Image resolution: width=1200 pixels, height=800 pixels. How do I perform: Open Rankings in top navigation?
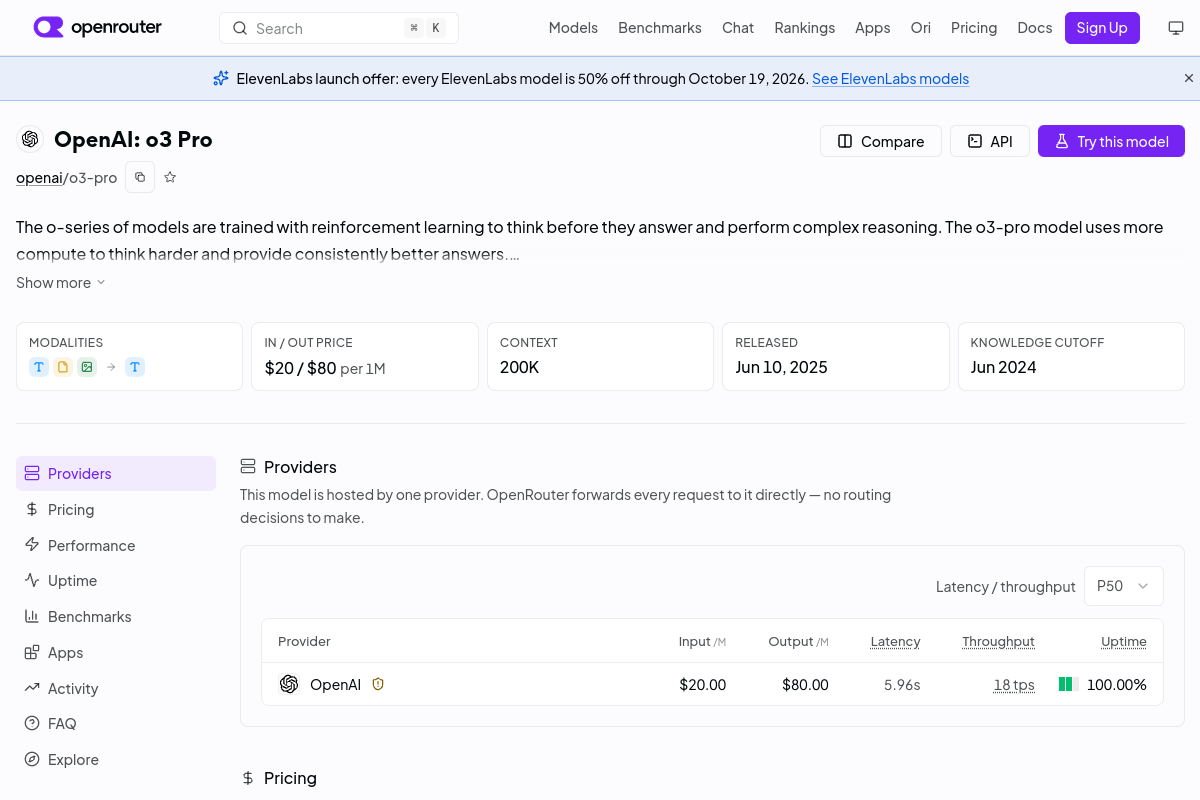[804, 28]
